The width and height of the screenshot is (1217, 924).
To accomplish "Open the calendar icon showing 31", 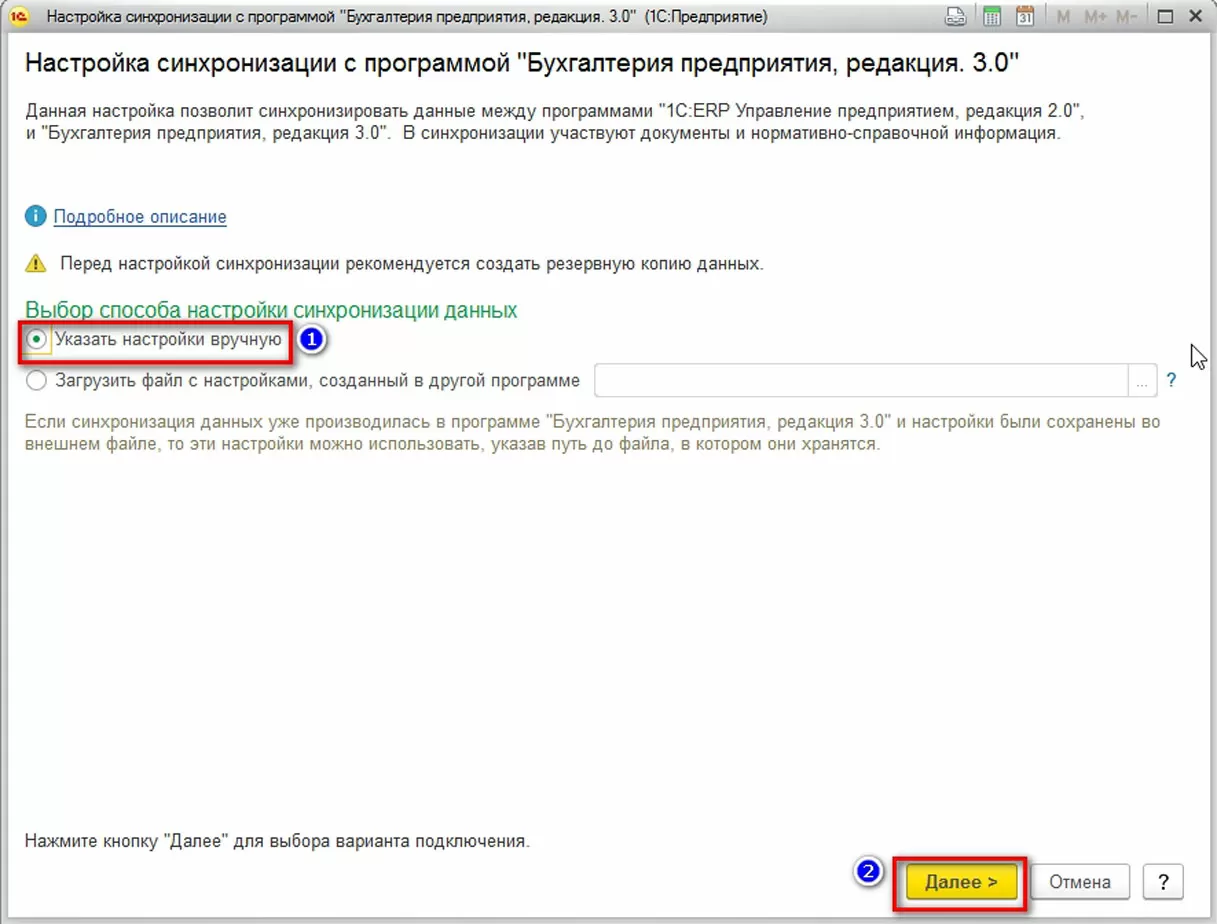I will (1025, 16).
